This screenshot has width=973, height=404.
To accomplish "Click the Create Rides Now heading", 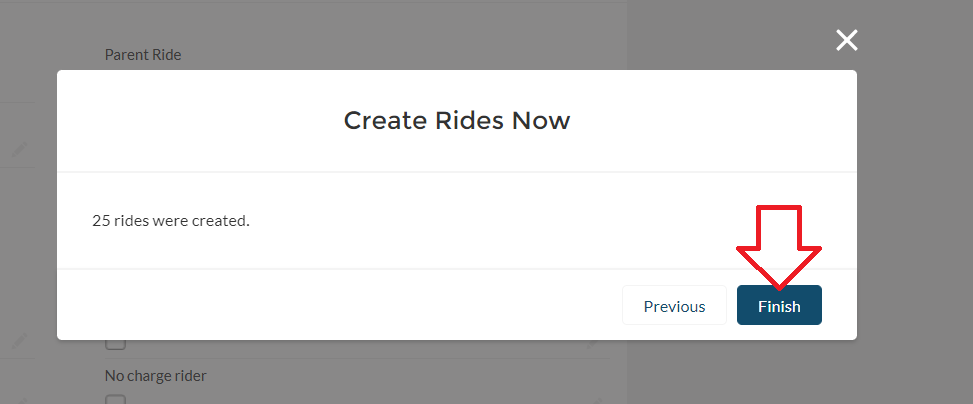I will pos(457,121).
